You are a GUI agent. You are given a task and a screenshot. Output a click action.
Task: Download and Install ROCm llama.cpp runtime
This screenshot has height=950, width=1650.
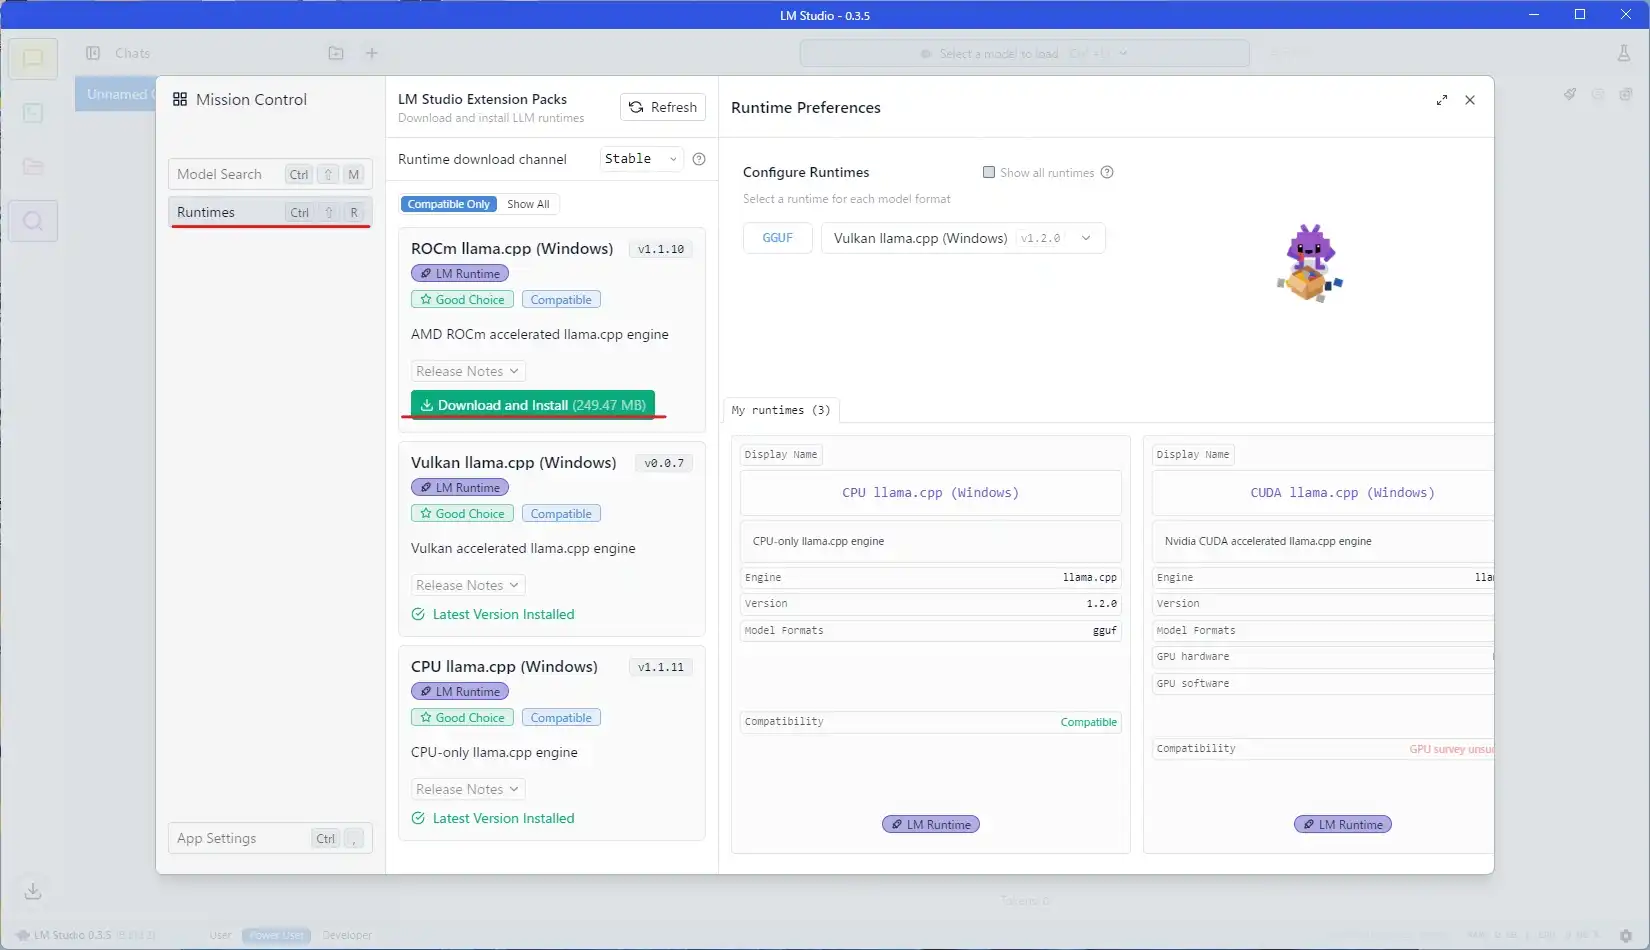tap(532, 405)
